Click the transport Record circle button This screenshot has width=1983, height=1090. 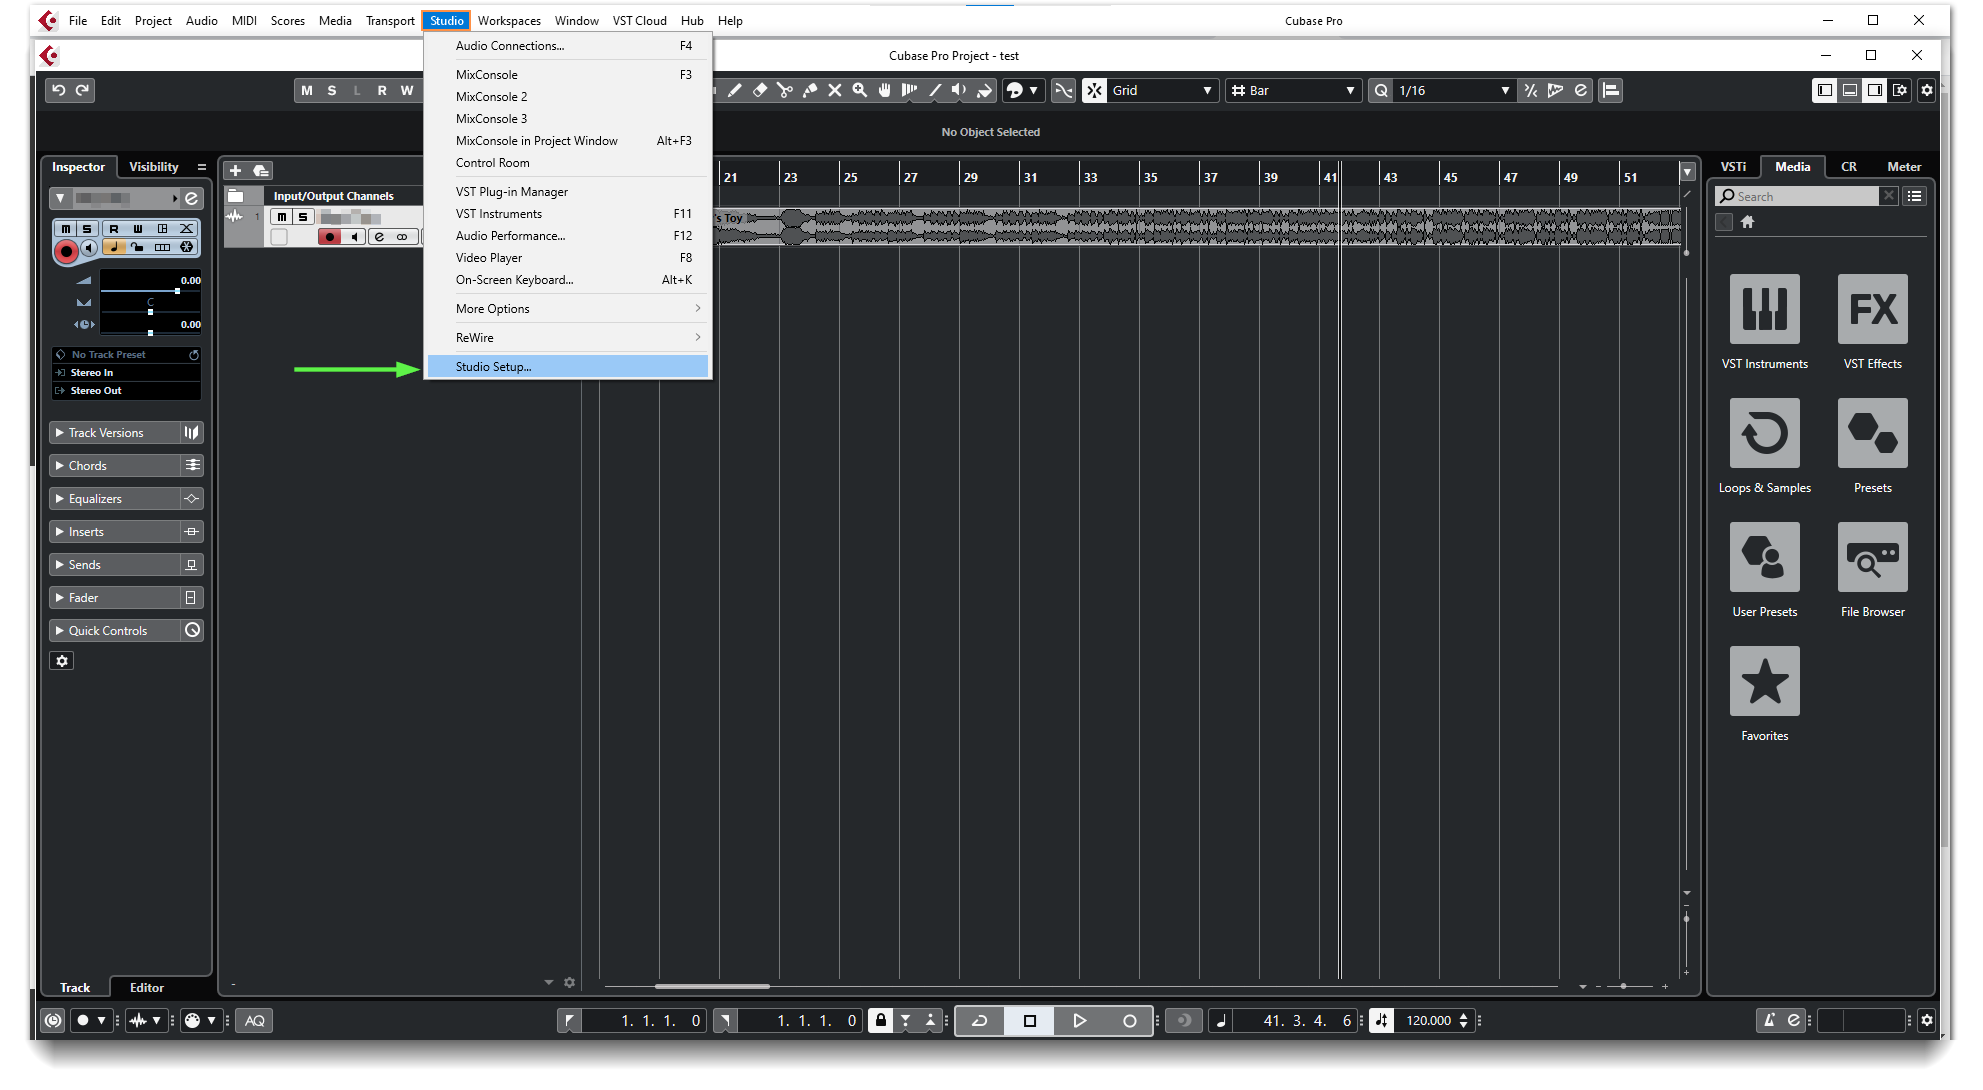tap(1130, 1021)
